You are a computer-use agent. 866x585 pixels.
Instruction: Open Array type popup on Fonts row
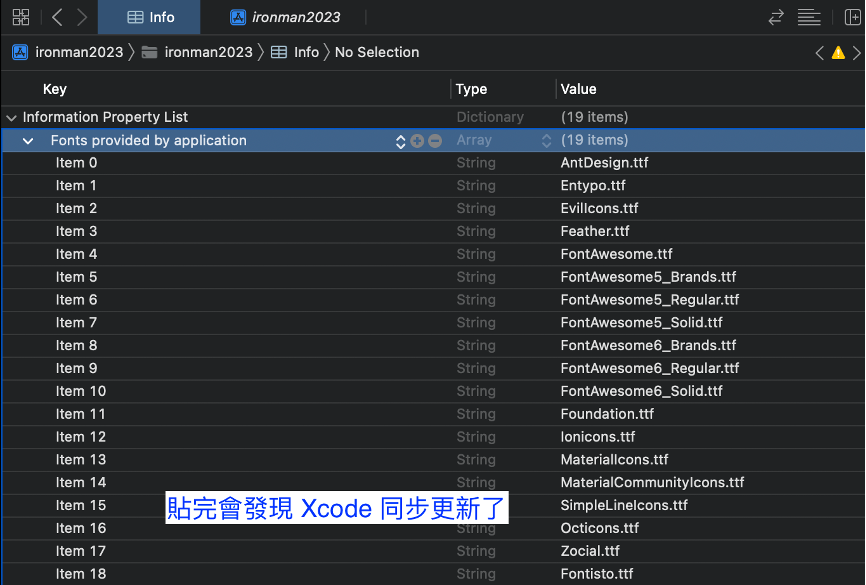[546, 141]
